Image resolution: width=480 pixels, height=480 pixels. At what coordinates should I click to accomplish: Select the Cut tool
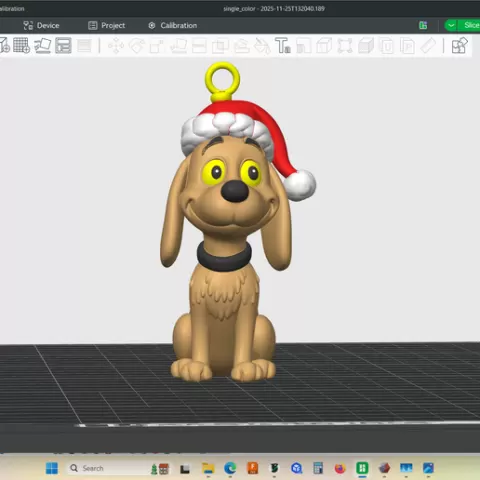pyautogui.click(x=199, y=46)
